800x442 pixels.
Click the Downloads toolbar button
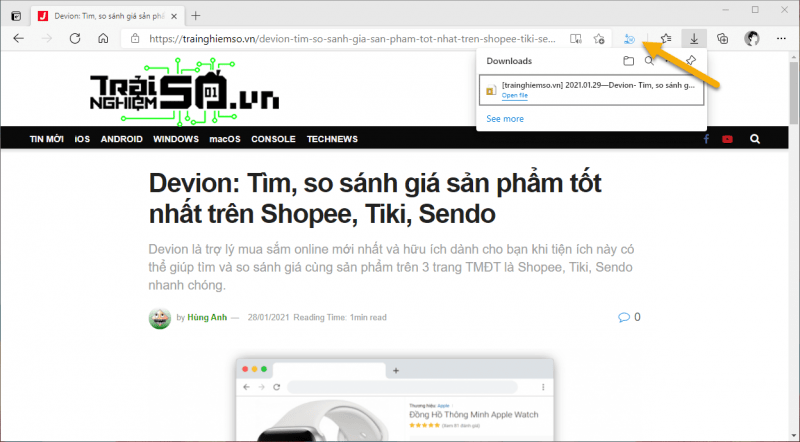tap(693, 39)
